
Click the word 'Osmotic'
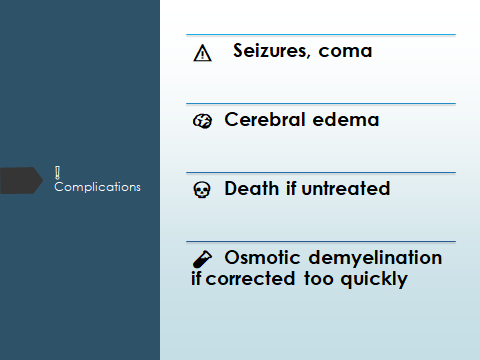click(x=263, y=257)
